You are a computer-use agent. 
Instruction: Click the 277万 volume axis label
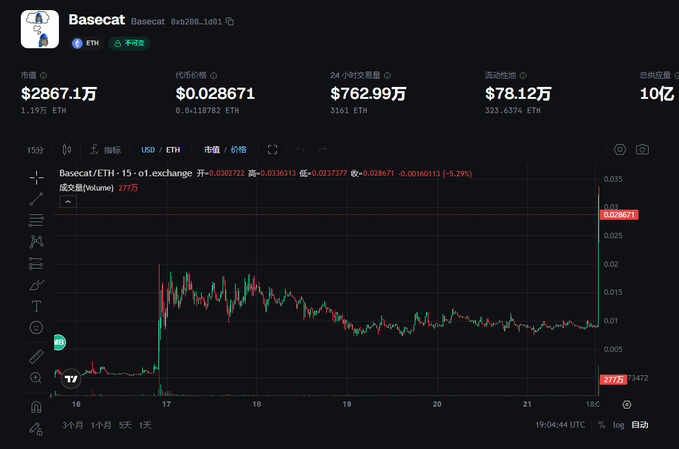(613, 379)
